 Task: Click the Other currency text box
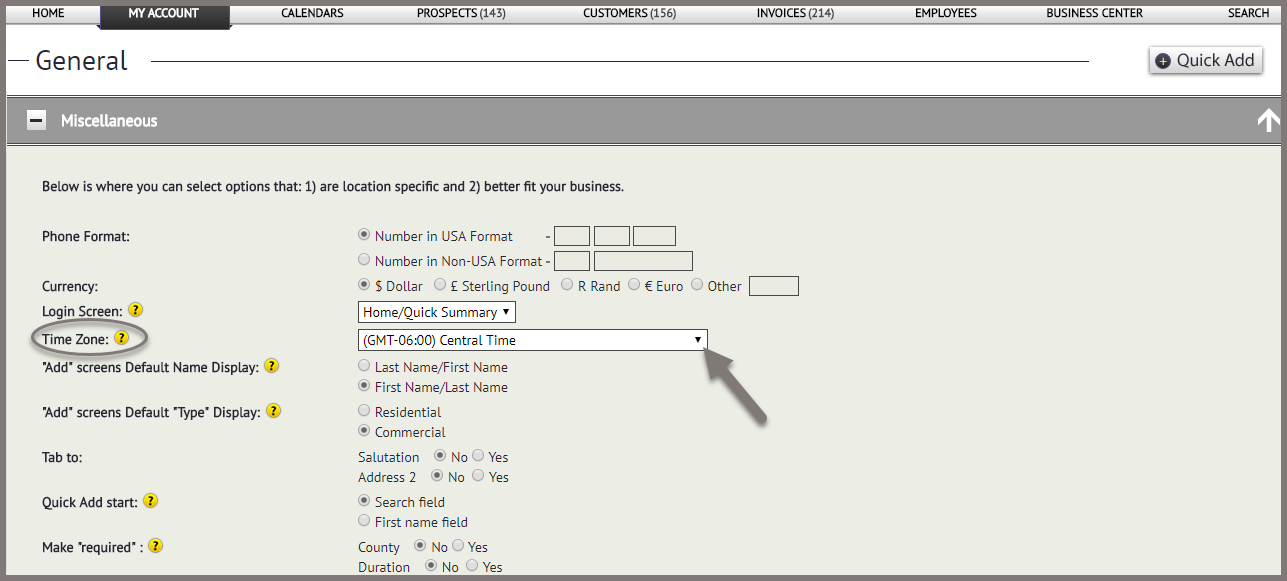click(774, 286)
